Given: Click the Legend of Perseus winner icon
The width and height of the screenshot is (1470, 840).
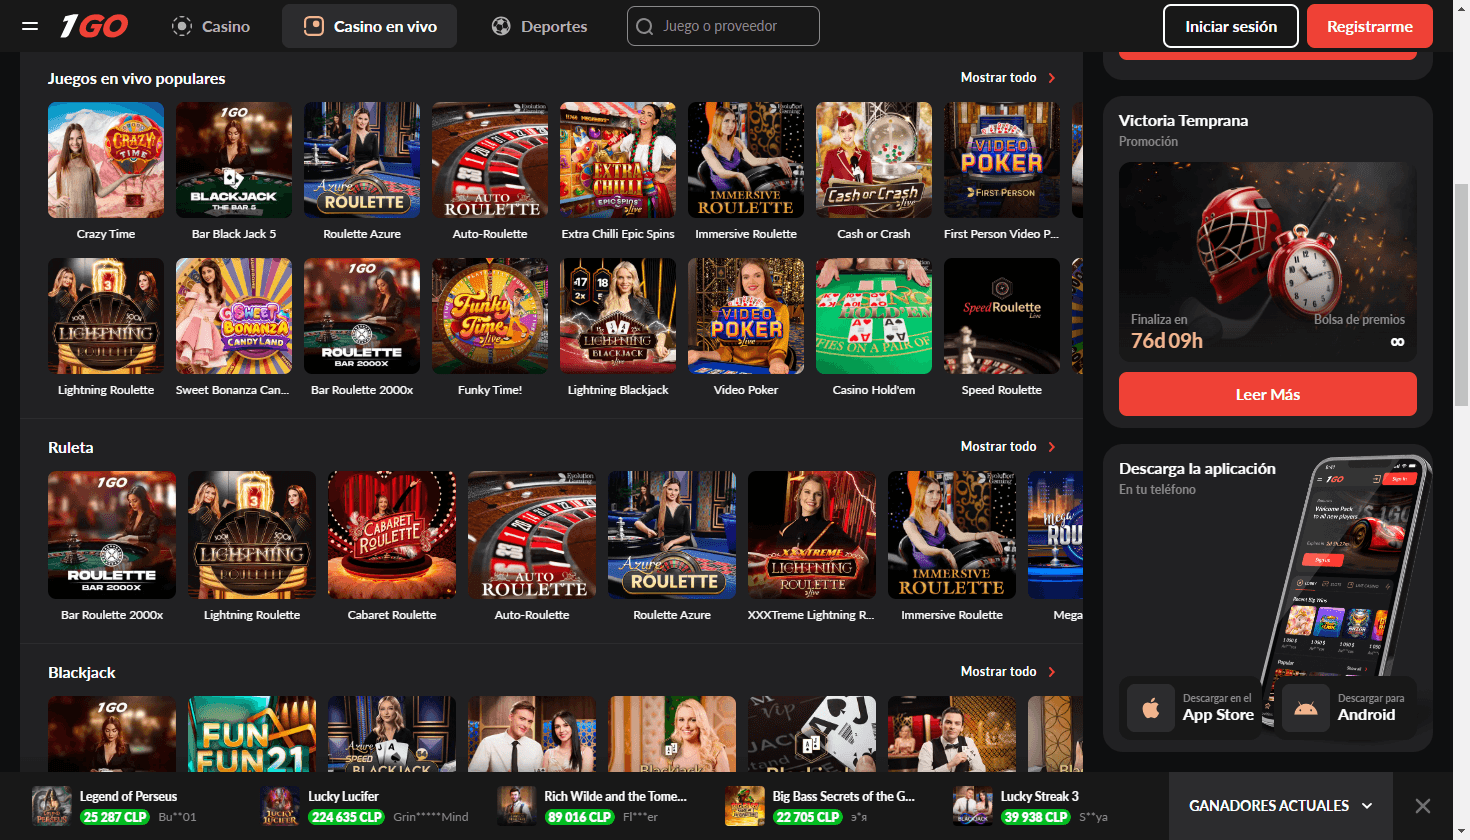Looking at the screenshot, I should click(x=52, y=806).
